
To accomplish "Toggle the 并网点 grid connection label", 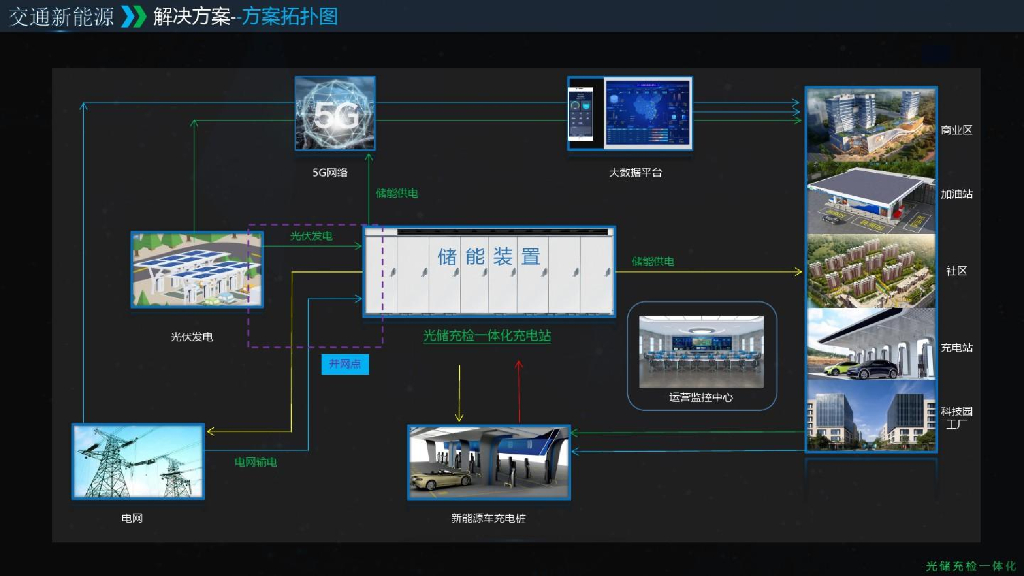I will coord(345,363).
